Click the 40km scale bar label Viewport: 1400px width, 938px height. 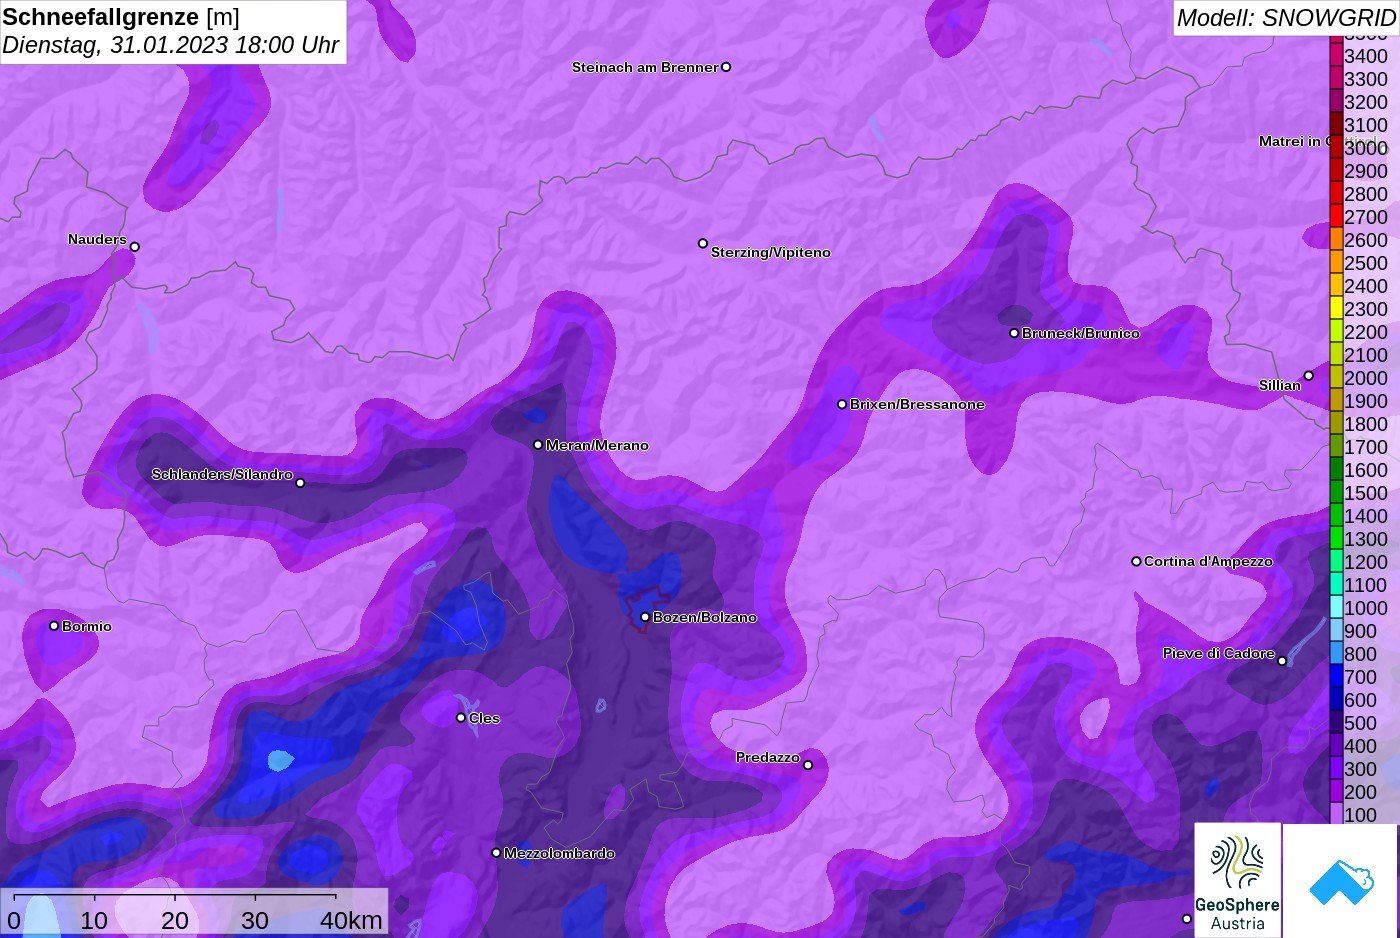coord(351,920)
